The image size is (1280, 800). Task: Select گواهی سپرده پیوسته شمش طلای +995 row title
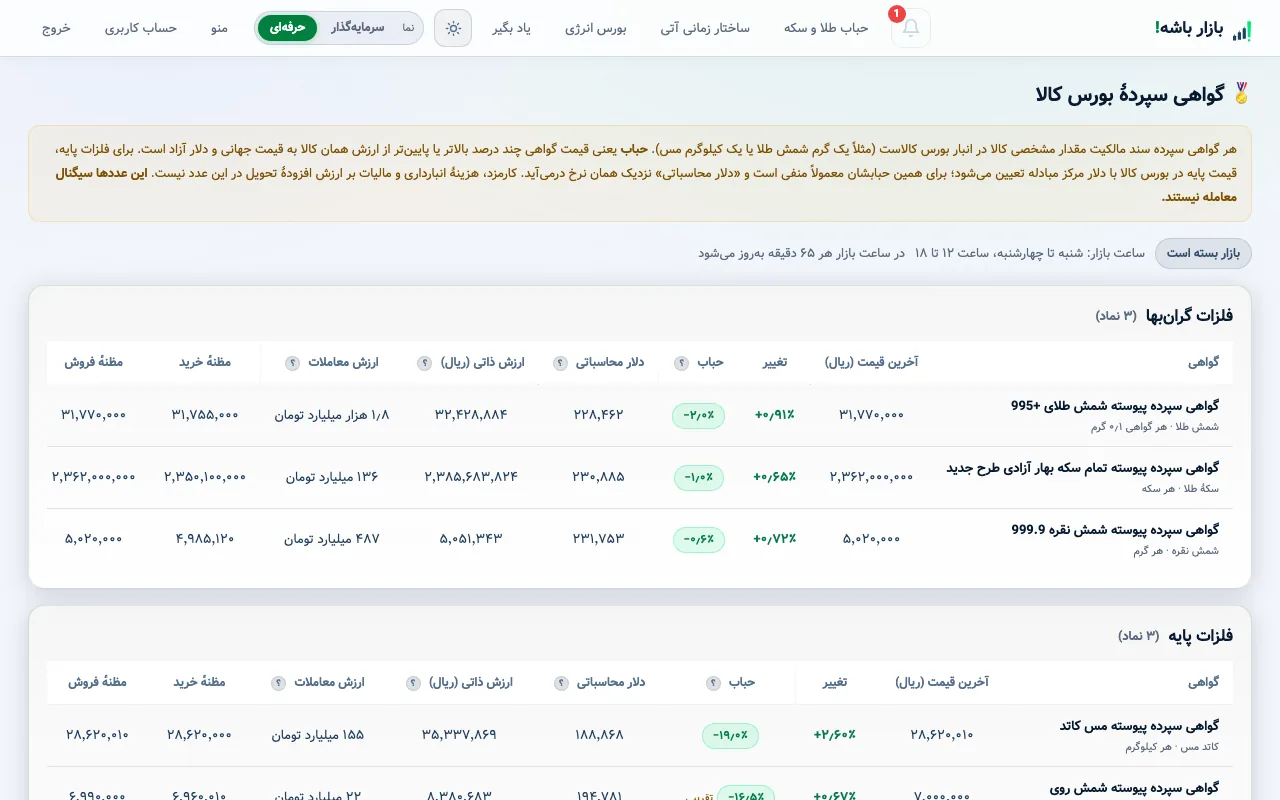[x=1115, y=406]
